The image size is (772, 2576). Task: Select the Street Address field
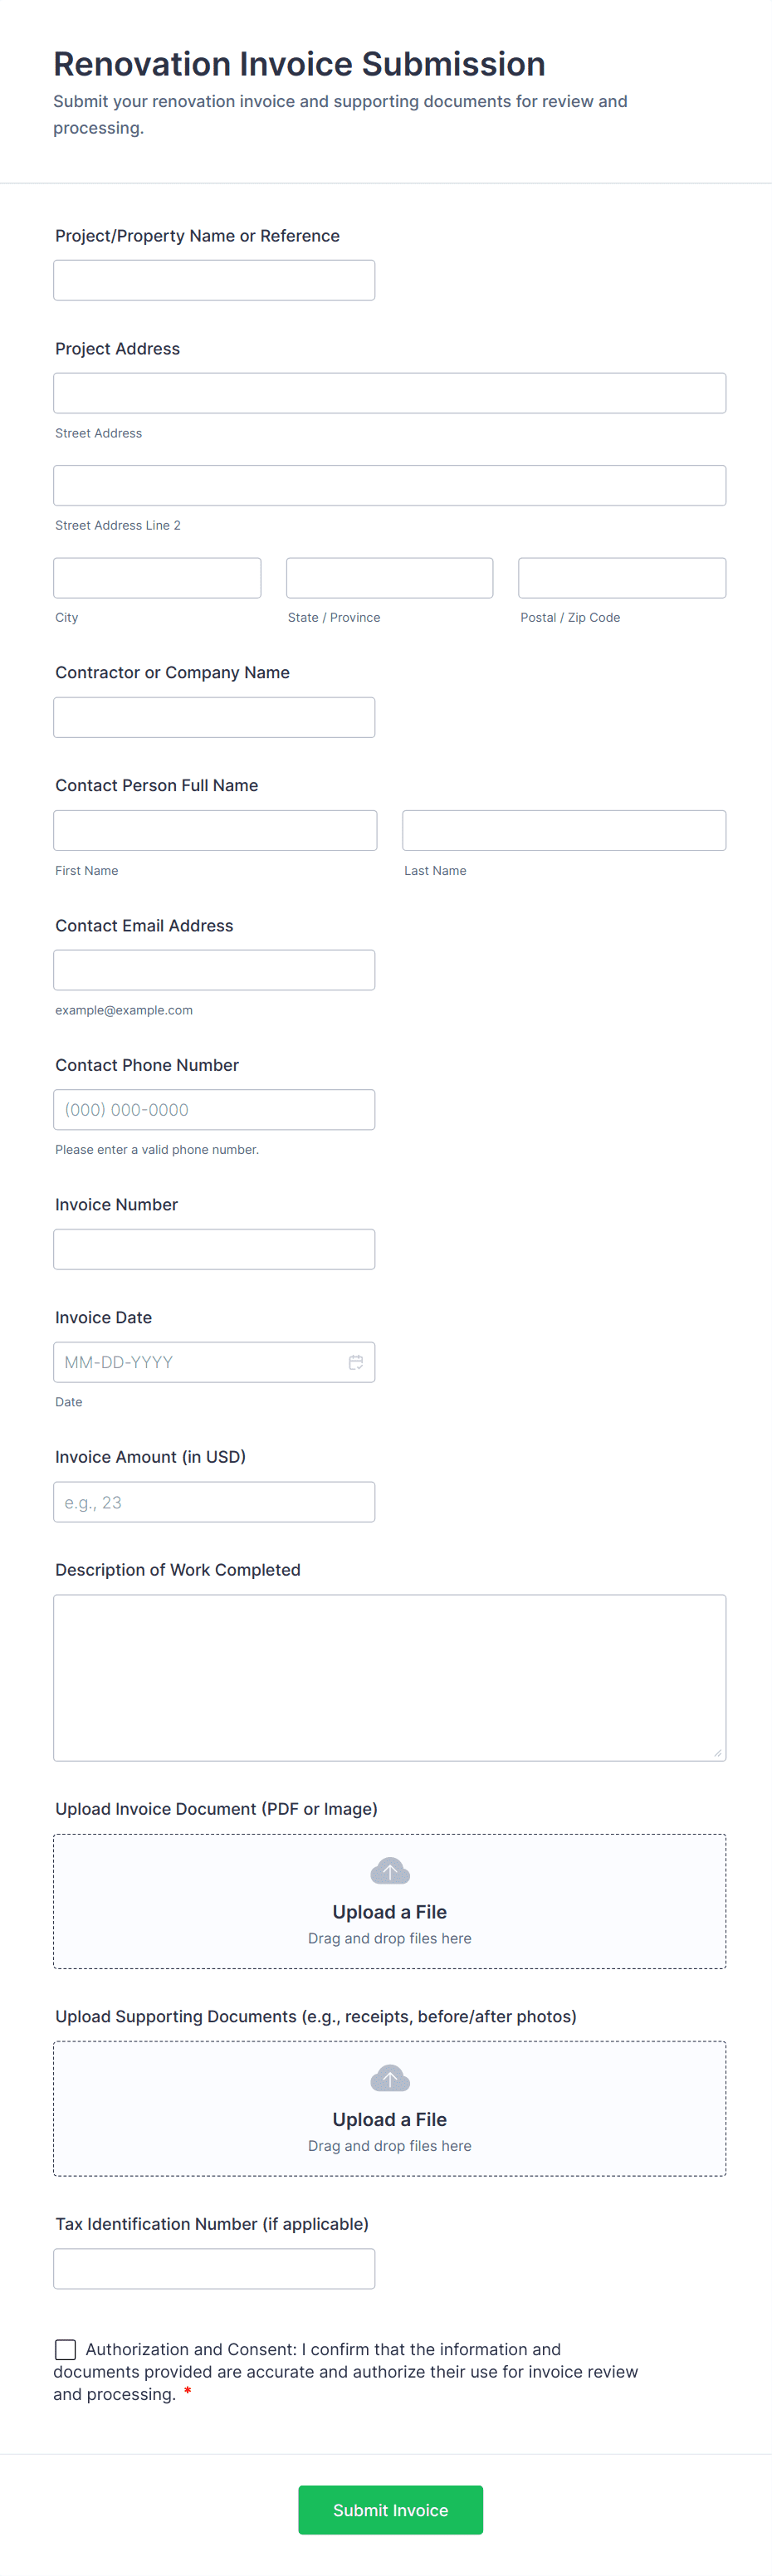pos(389,392)
